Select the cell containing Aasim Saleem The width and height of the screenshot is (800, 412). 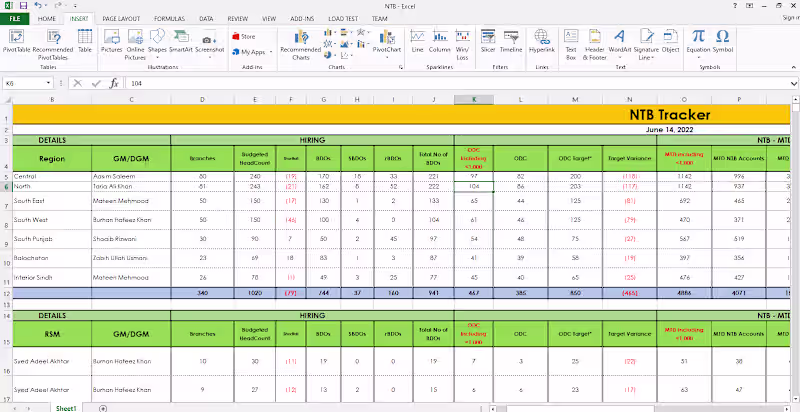131,176
